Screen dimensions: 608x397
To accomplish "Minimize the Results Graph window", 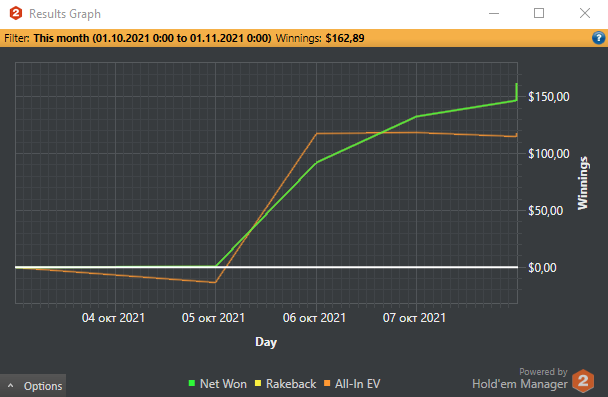I will (x=494, y=14).
